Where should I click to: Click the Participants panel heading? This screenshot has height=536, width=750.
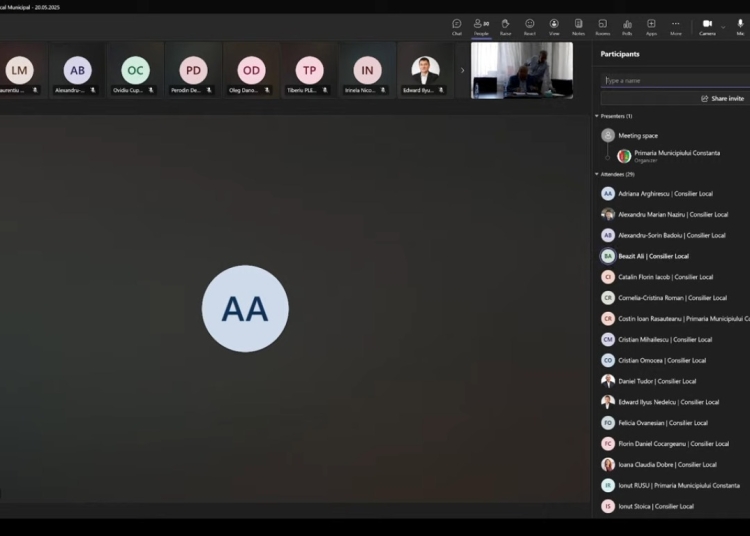[620, 54]
